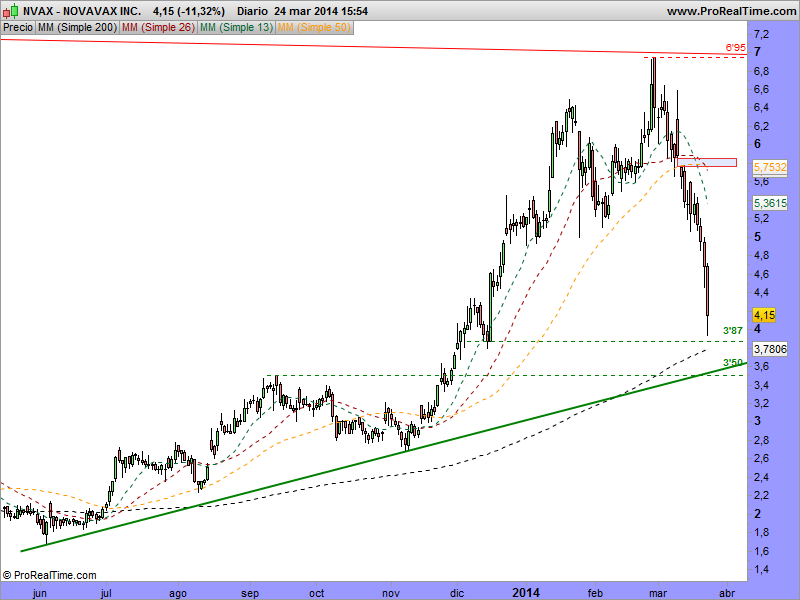Click the "2014" year label on the time axis
The height and width of the screenshot is (600, 800).
[526, 593]
